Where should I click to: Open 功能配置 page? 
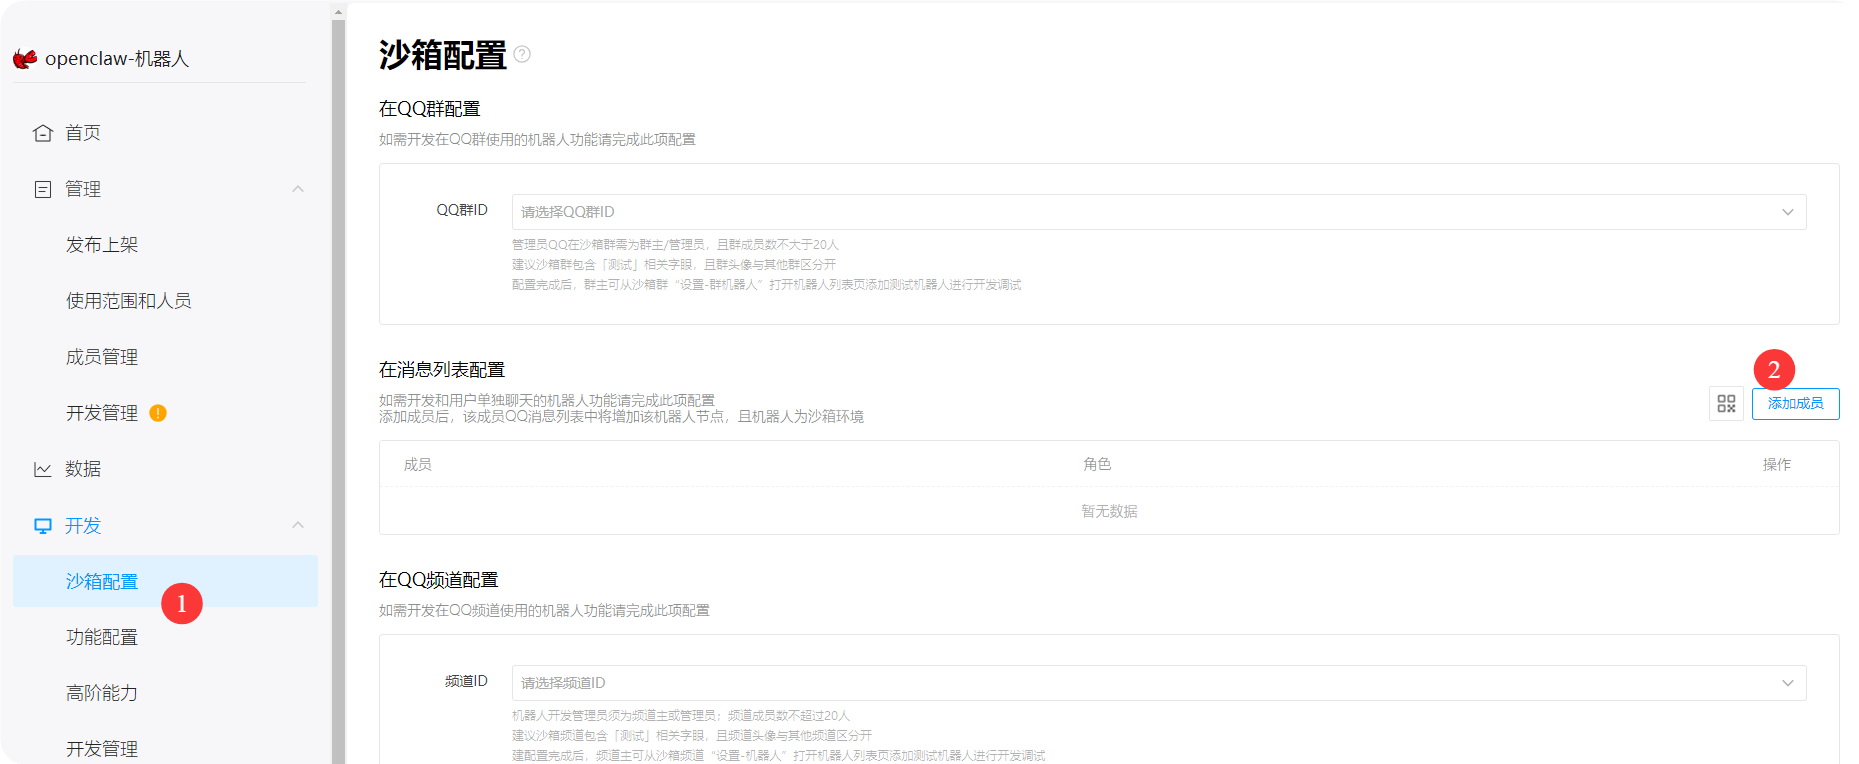pyautogui.click(x=102, y=637)
